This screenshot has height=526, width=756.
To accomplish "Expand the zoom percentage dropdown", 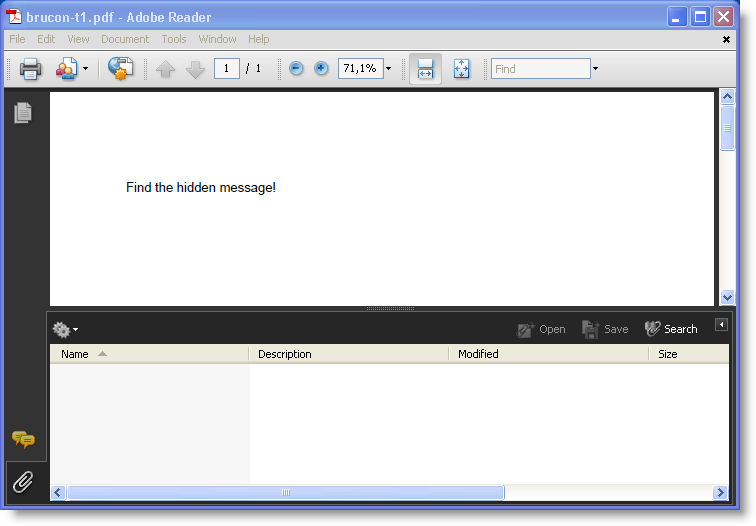I will tap(388, 69).
